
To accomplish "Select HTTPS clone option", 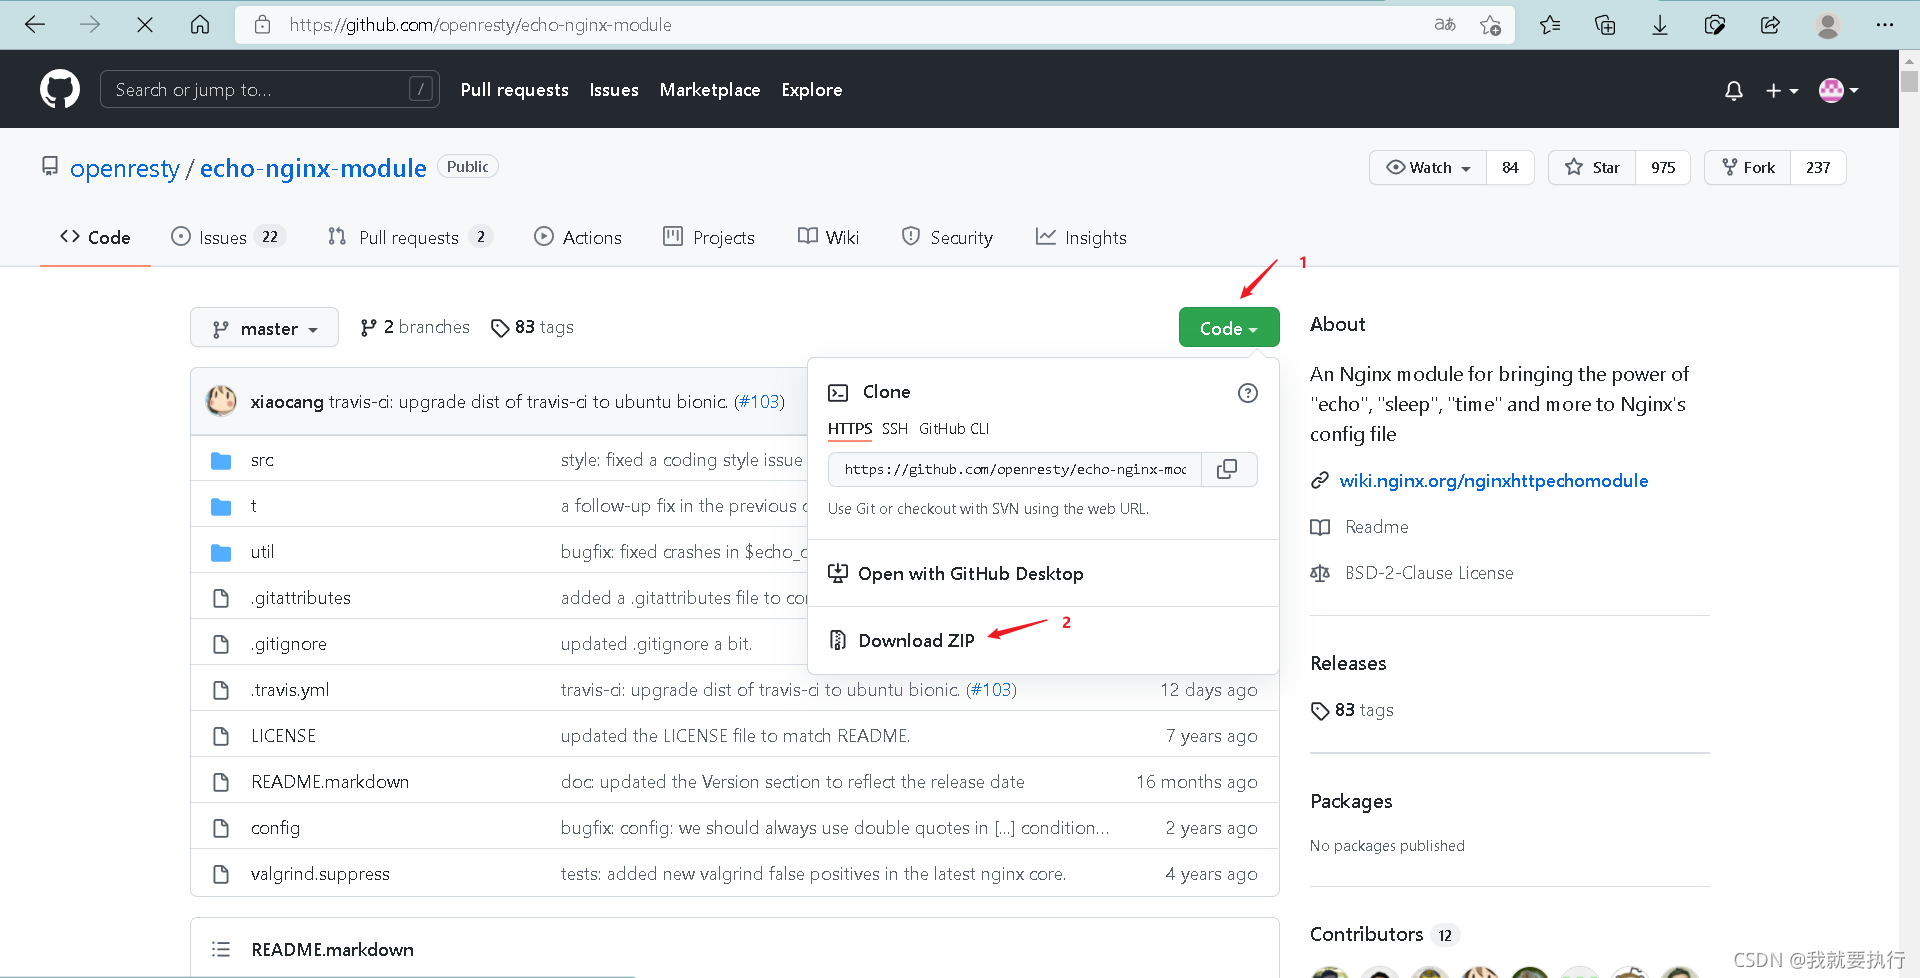I will coord(850,429).
